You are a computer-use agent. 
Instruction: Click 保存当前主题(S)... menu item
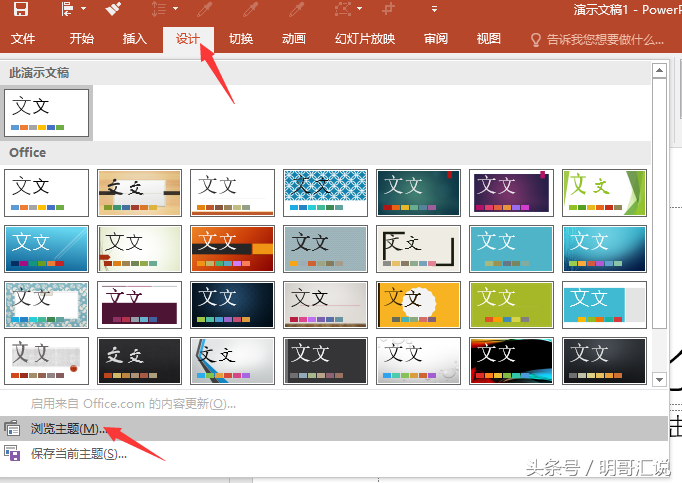(x=334, y=454)
